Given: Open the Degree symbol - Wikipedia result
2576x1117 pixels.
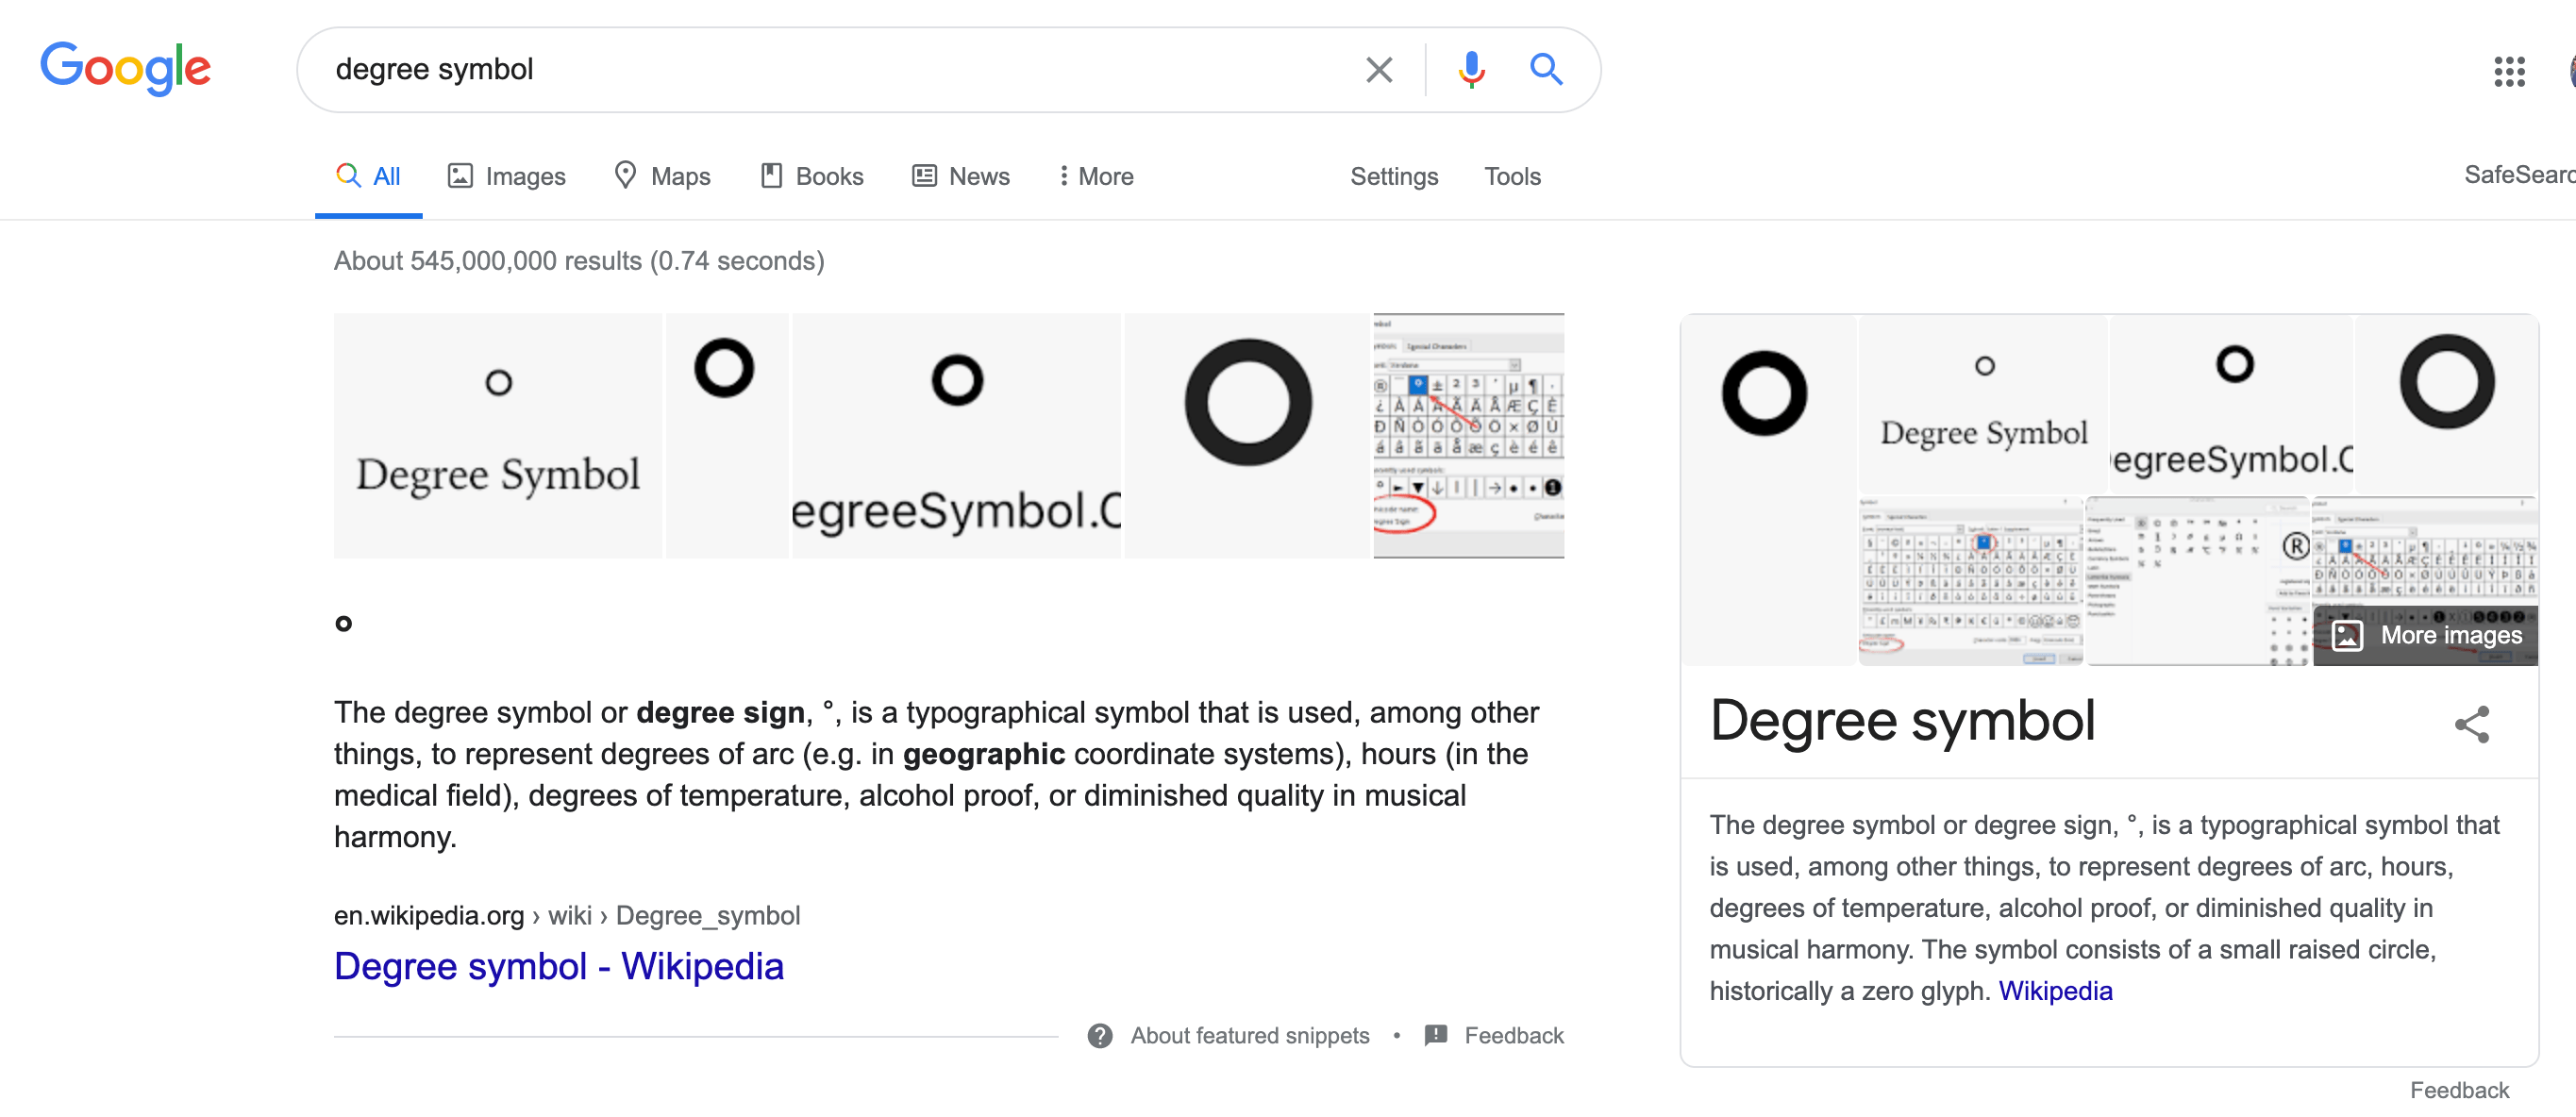Looking at the screenshot, I should tap(558, 966).
